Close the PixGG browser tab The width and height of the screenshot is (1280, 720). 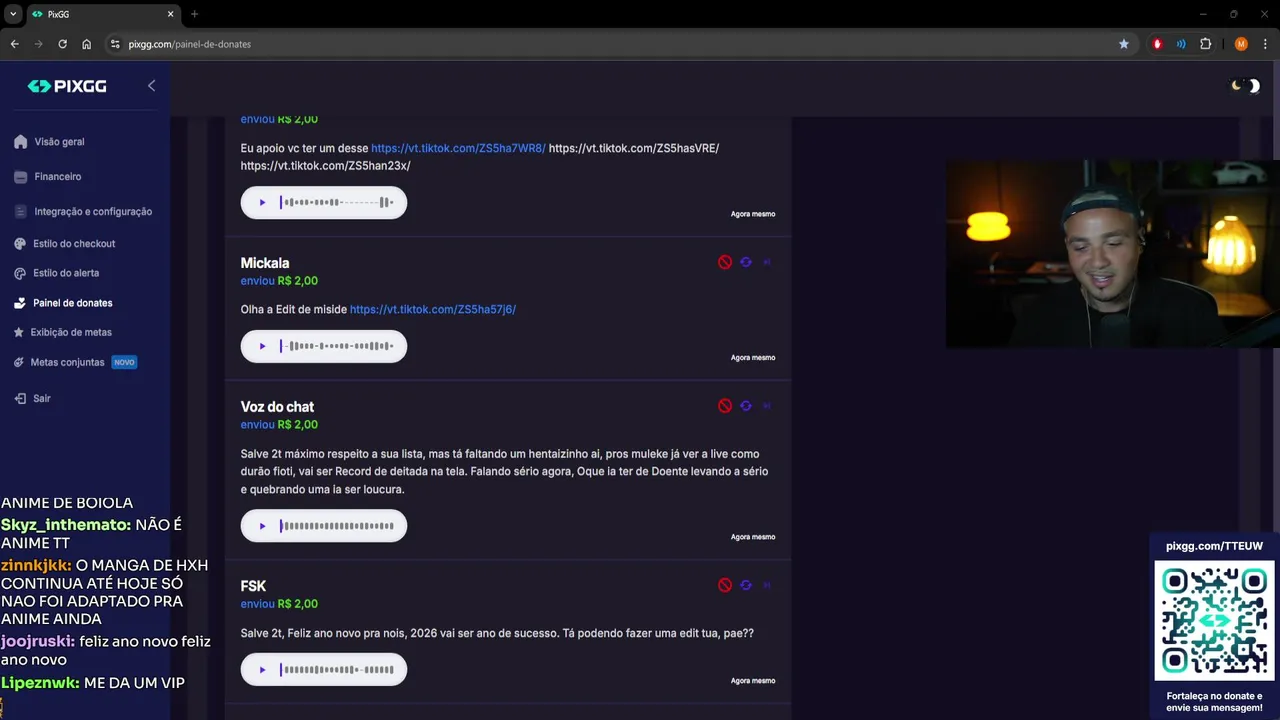tap(170, 14)
